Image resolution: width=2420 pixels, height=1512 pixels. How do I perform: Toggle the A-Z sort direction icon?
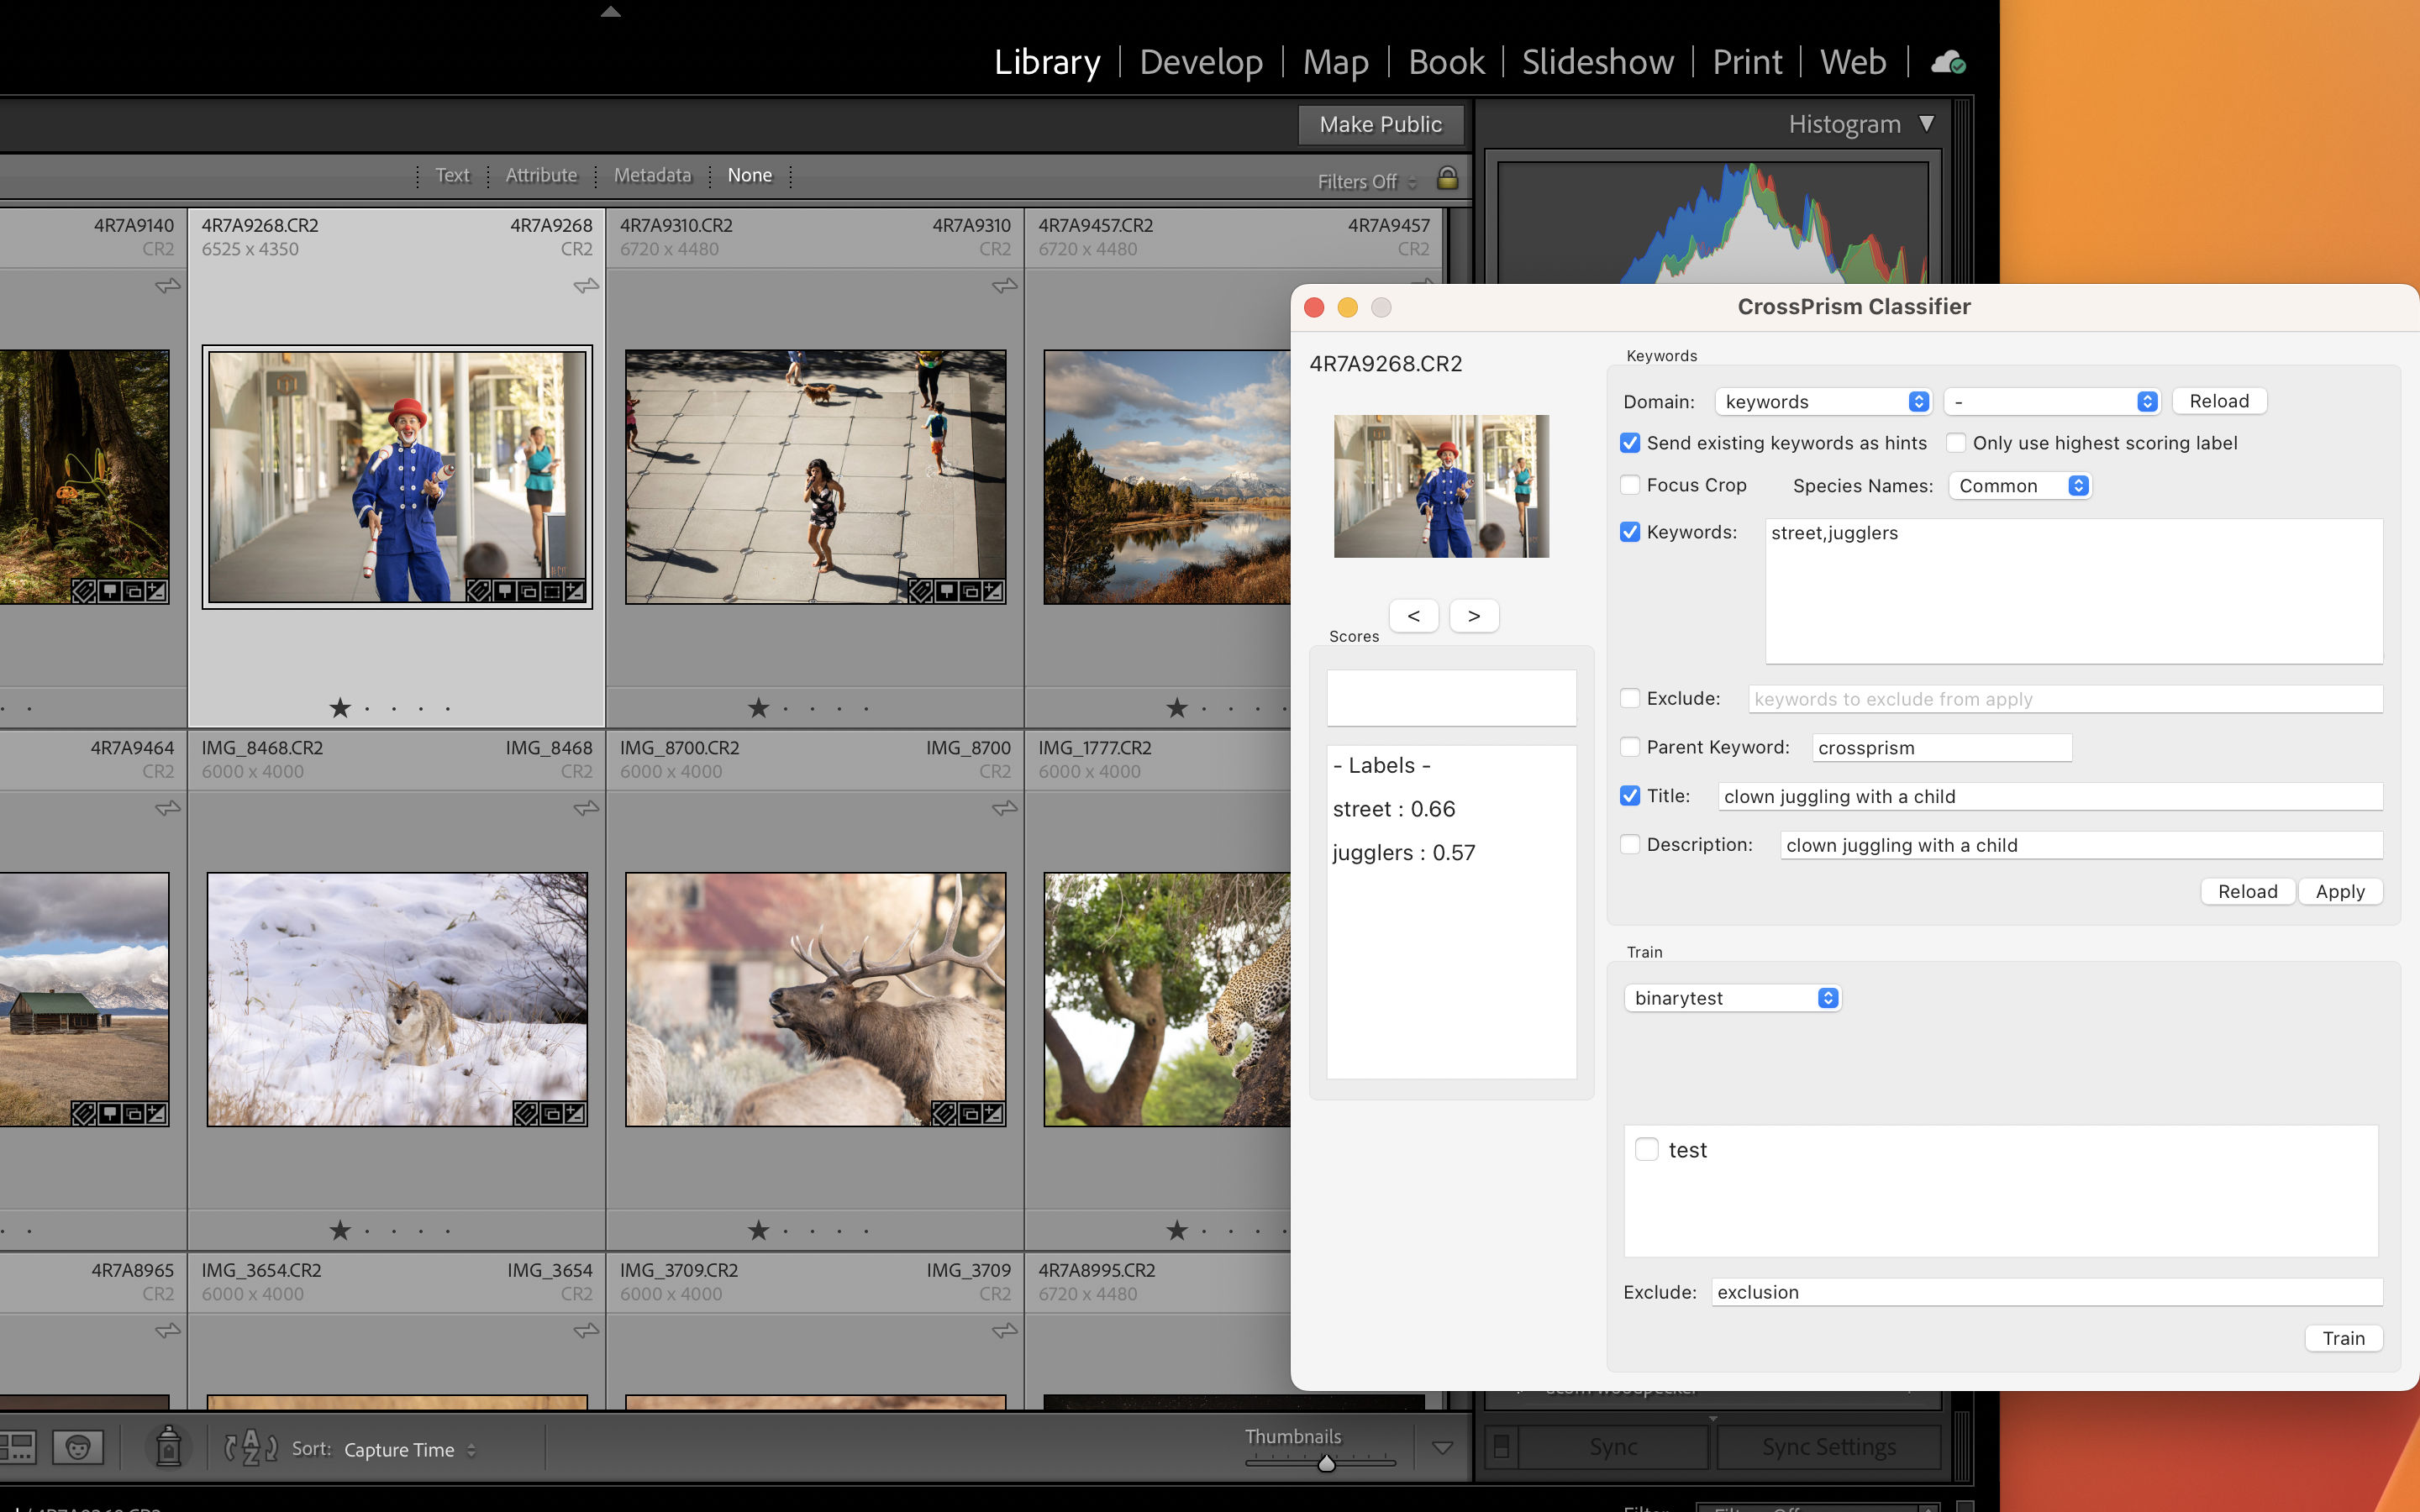coord(250,1447)
